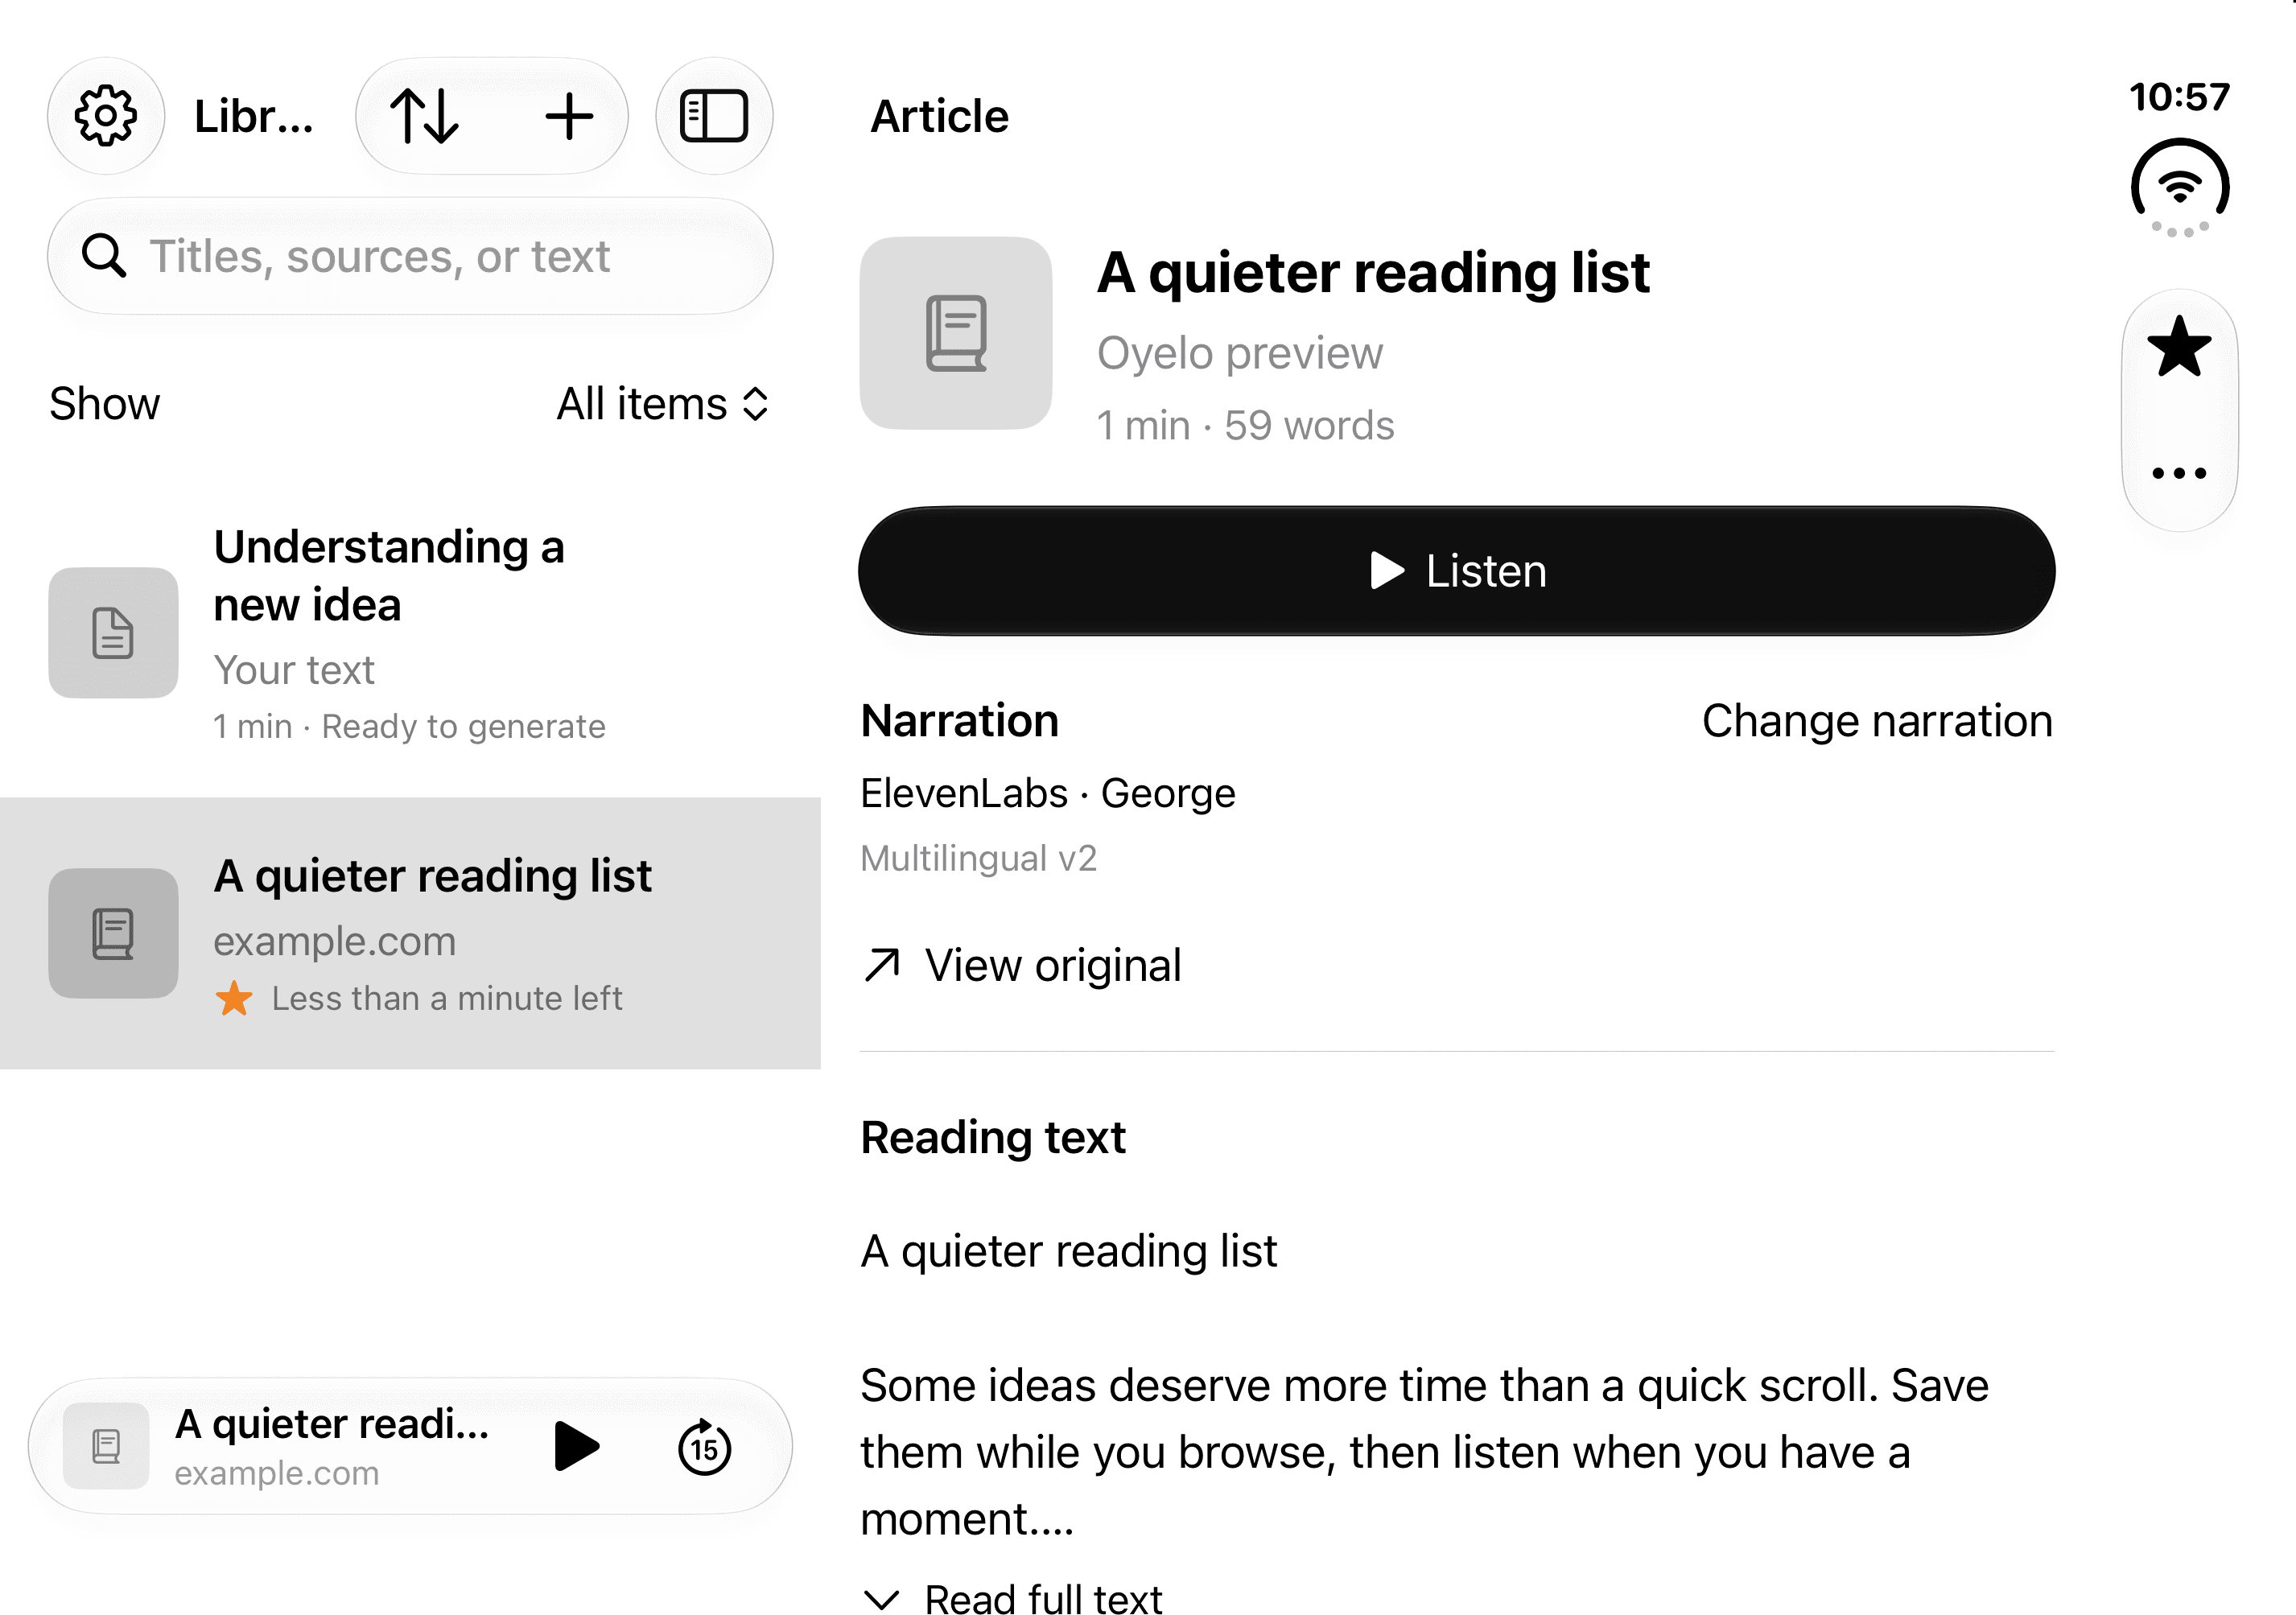2296x1615 pixels.
Task: Open the more options ellipsis menu
Action: click(x=2179, y=473)
